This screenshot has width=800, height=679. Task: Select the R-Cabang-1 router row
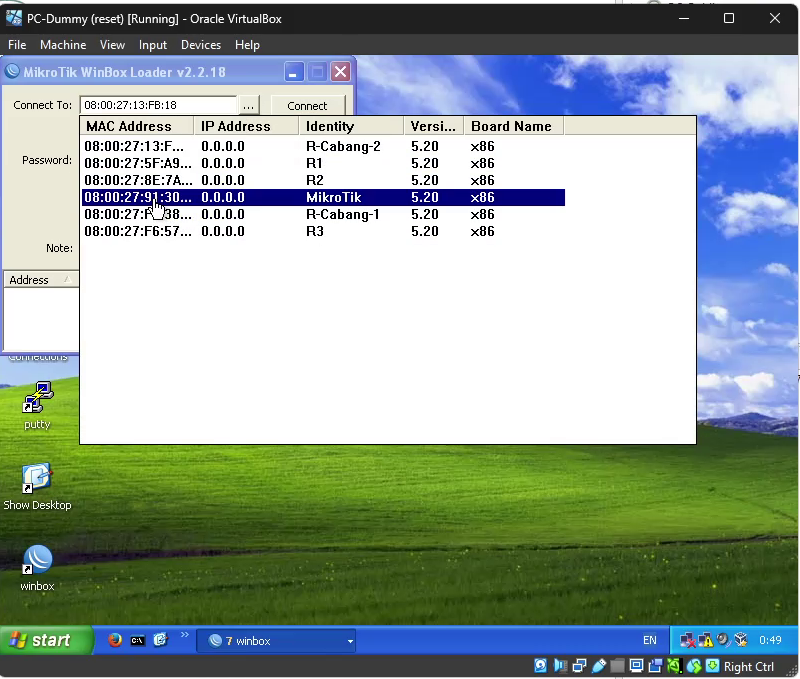coord(323,214)
